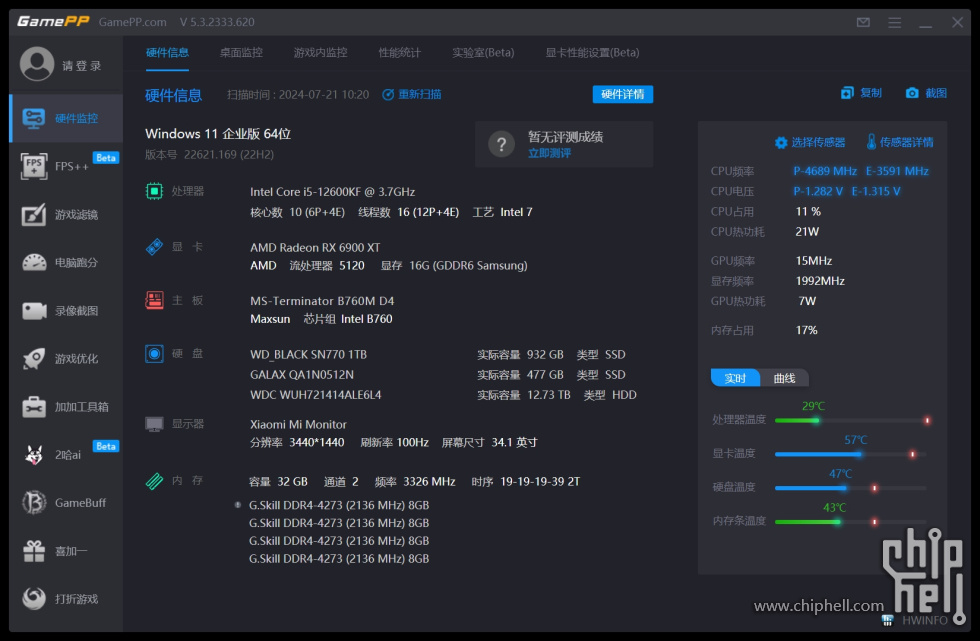Switch to the 桌面监控 tab
The image size is (980, 641).
click(241, 52)
